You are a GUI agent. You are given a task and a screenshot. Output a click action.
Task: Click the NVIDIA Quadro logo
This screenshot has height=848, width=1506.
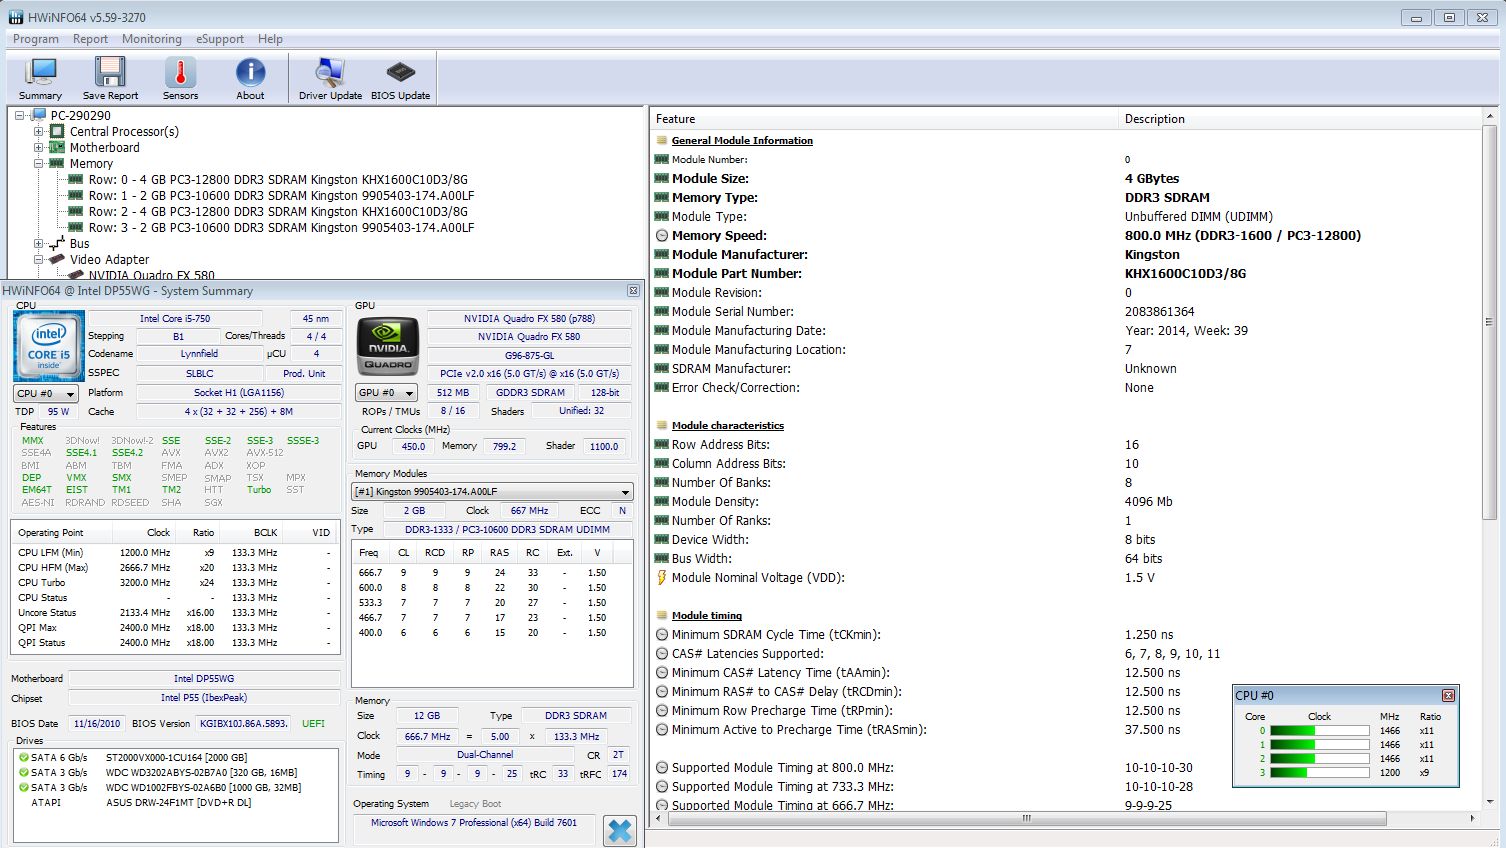pyautogui.click(x=388, y=346)
